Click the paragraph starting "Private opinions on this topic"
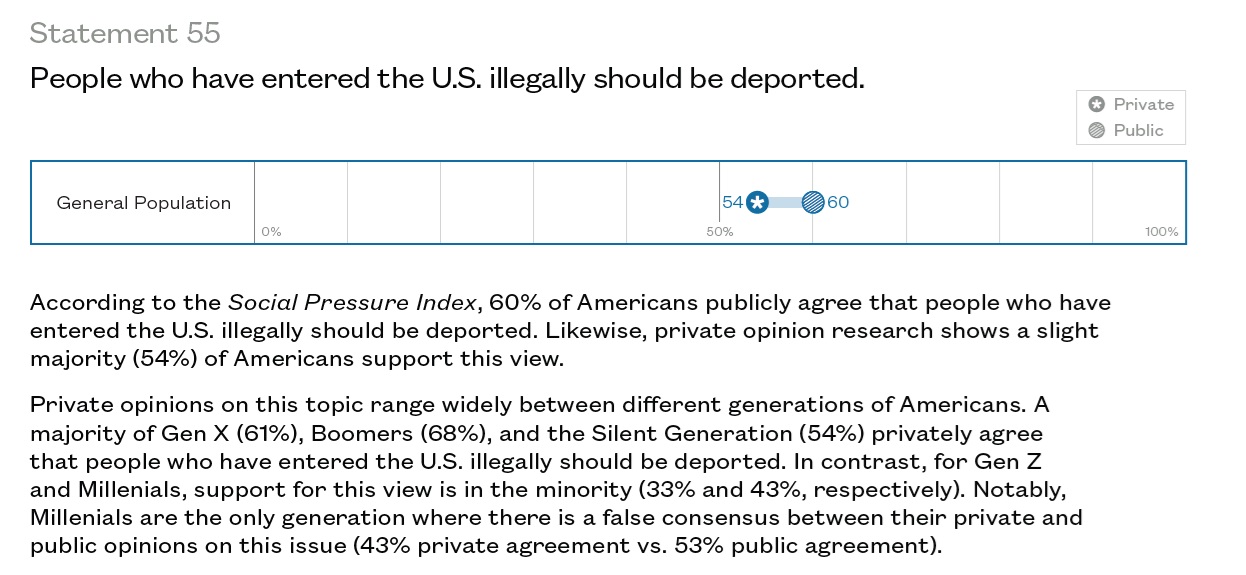Image resolution: width=1246 pixels, height=575 pixels. (x=556, y=475)
